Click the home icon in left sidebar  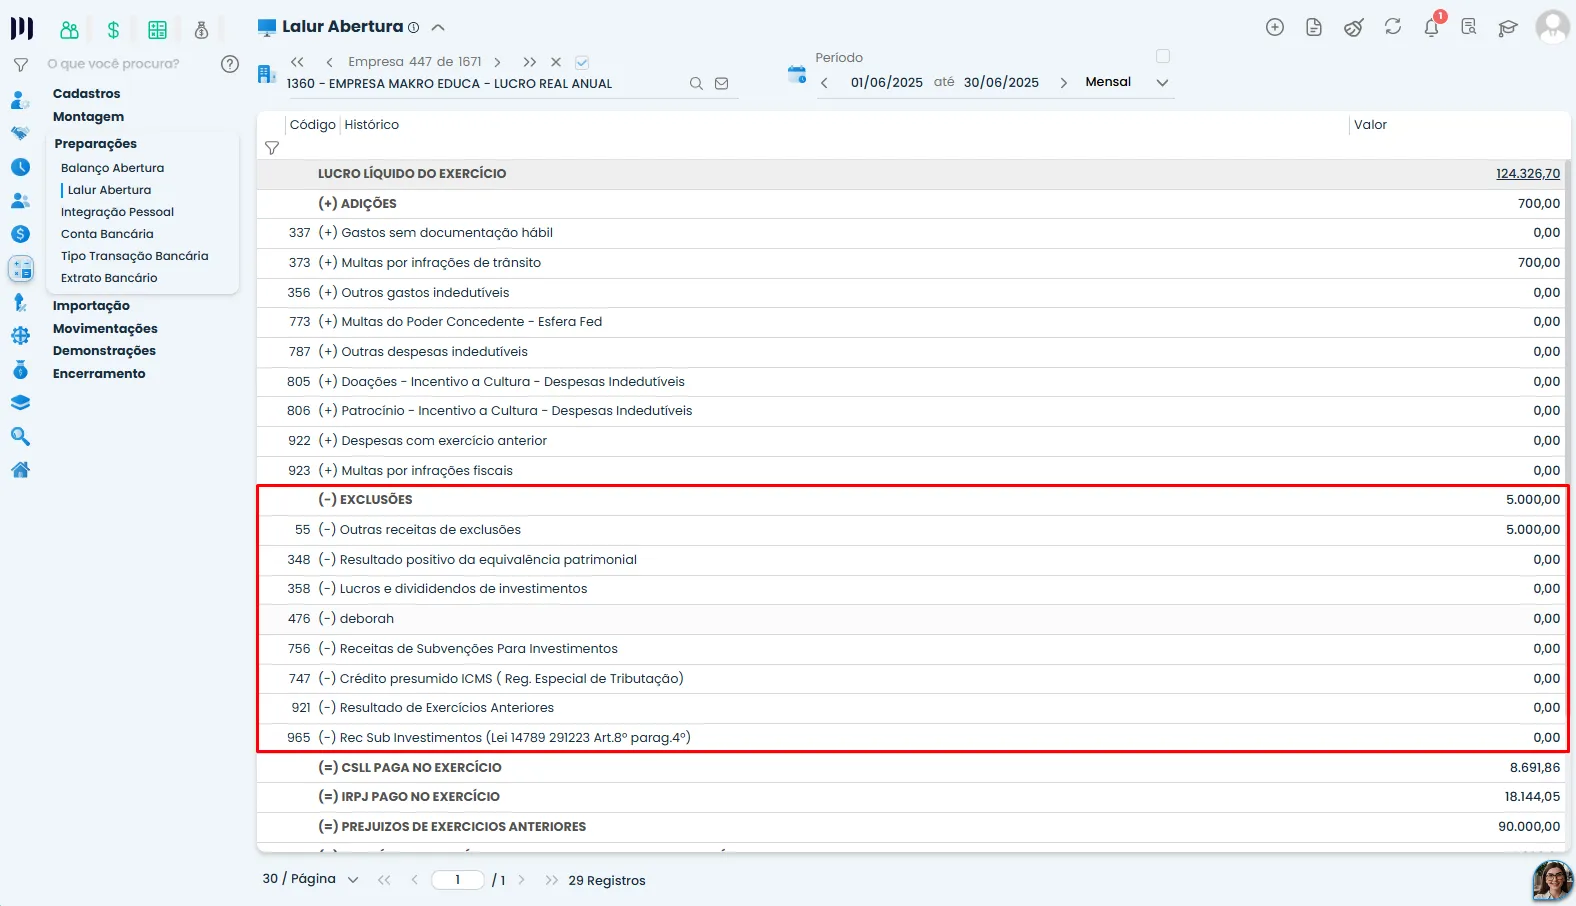(20, 469)
